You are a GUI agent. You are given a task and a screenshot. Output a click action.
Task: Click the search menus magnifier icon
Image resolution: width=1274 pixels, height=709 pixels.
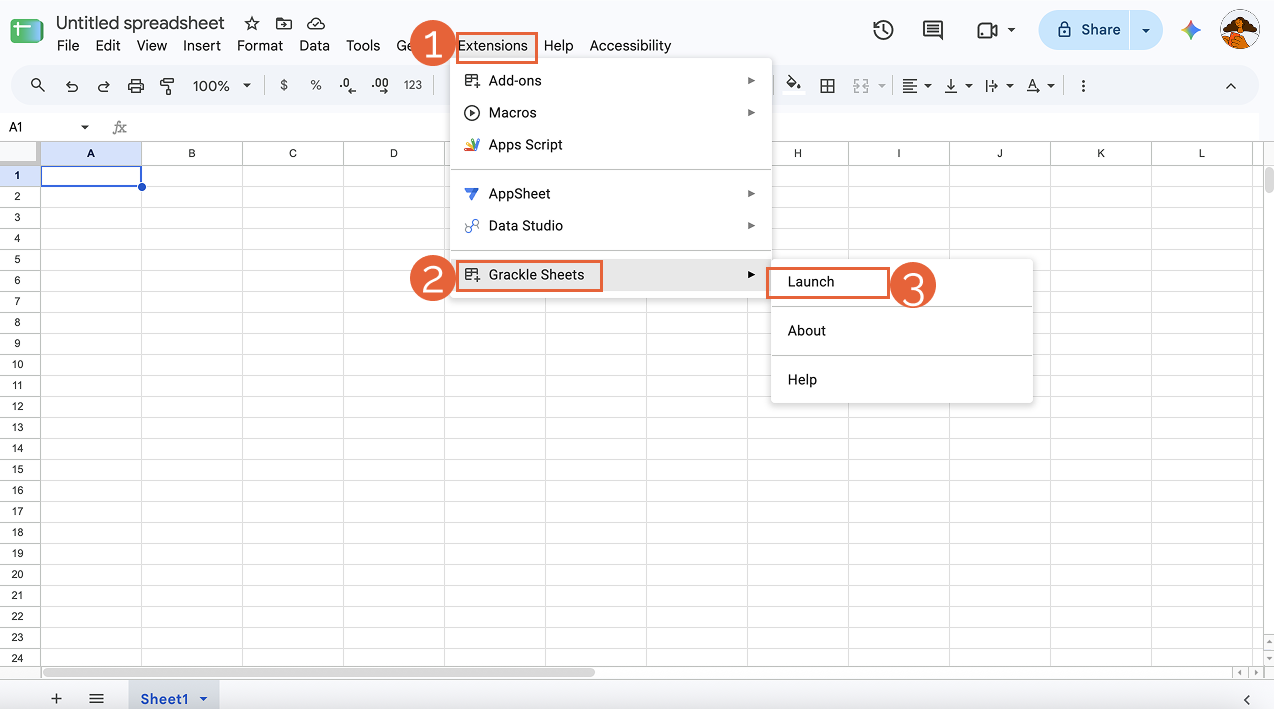pos(38,86)
